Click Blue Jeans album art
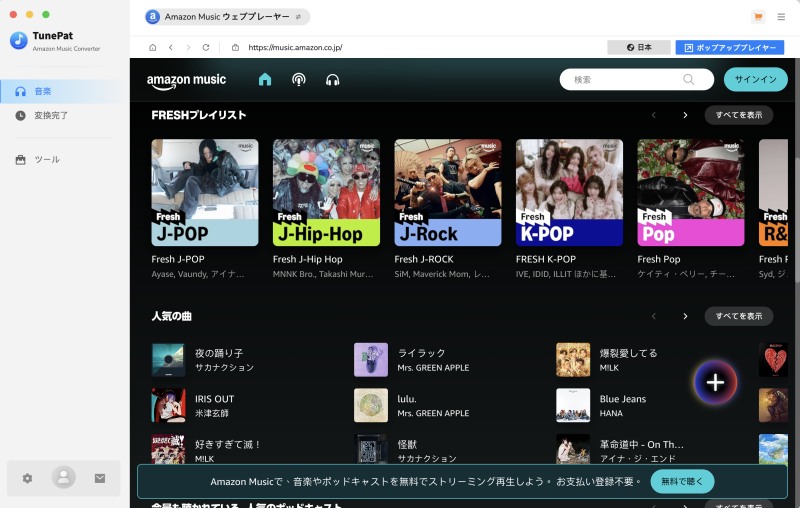This screenshot has height=508, width=800. (573, 405)
